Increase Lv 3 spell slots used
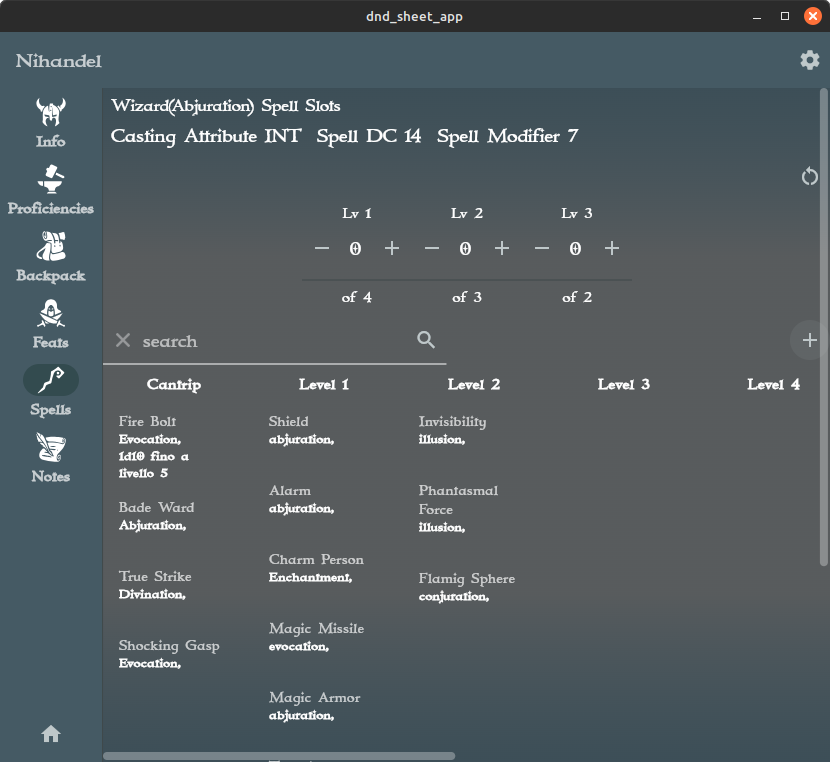 coord(612,248)
